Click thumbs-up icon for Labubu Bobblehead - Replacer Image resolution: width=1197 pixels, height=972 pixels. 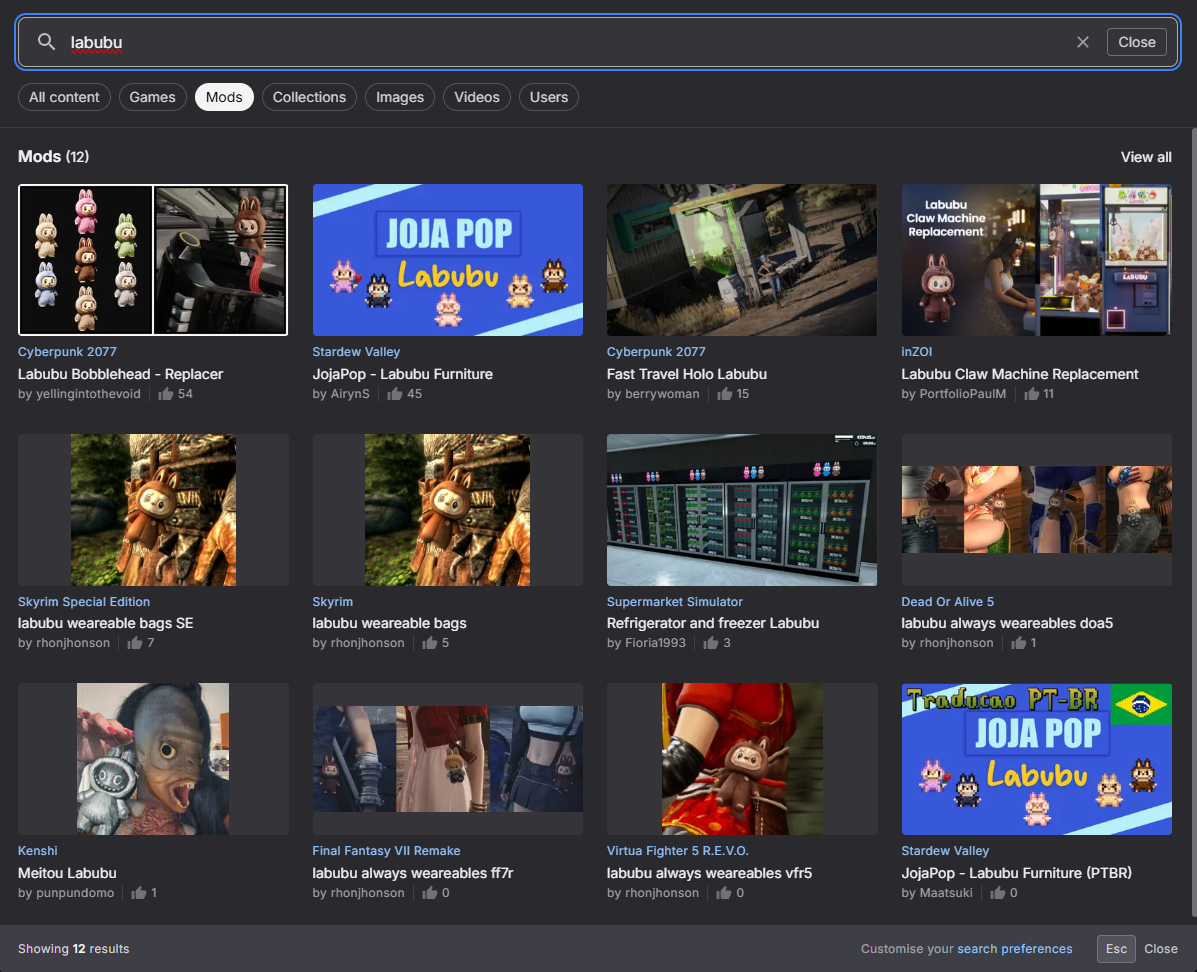click(166, 394)
